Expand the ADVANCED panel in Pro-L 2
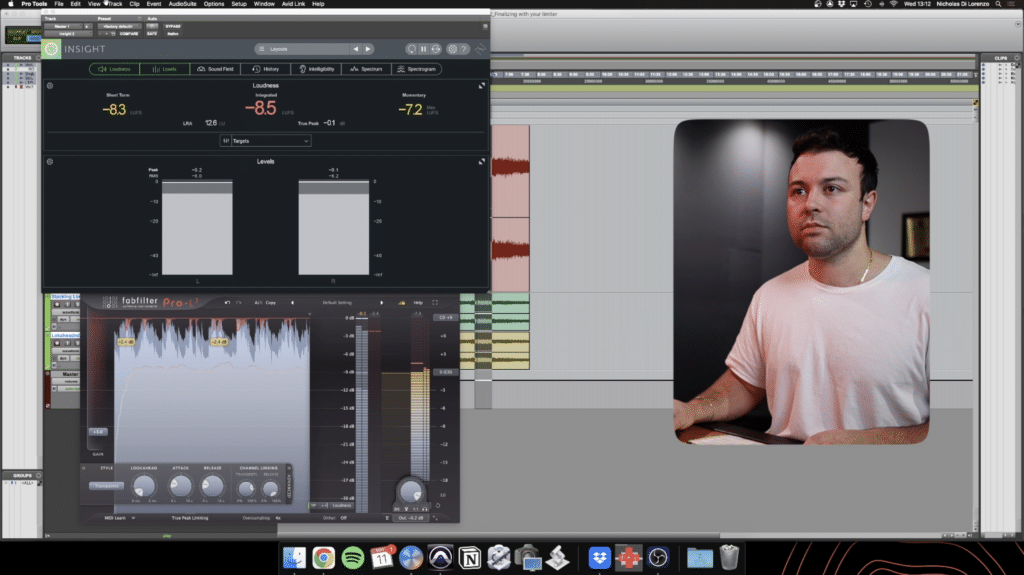This screenshot has height=575, width=1024. click(x=289, y=485)
